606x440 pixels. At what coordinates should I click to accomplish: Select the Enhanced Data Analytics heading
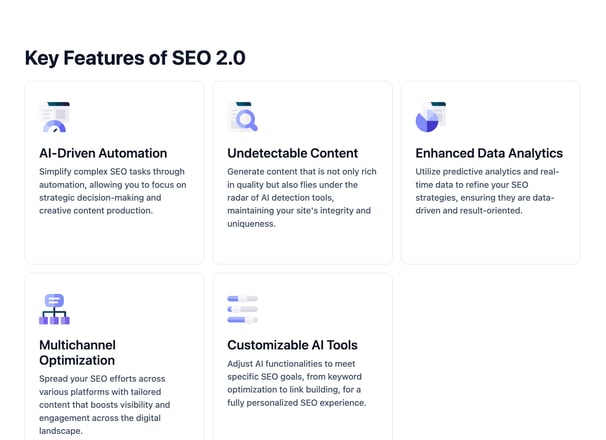[489, 153]
